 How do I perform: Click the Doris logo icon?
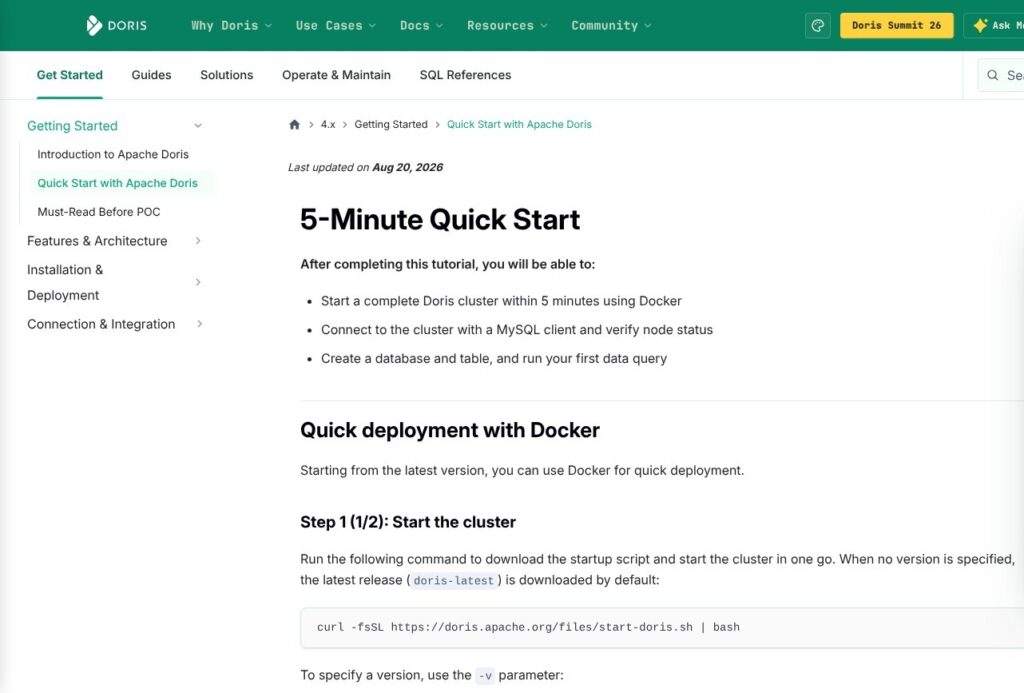pyautogui.click(x=94, y=25)
